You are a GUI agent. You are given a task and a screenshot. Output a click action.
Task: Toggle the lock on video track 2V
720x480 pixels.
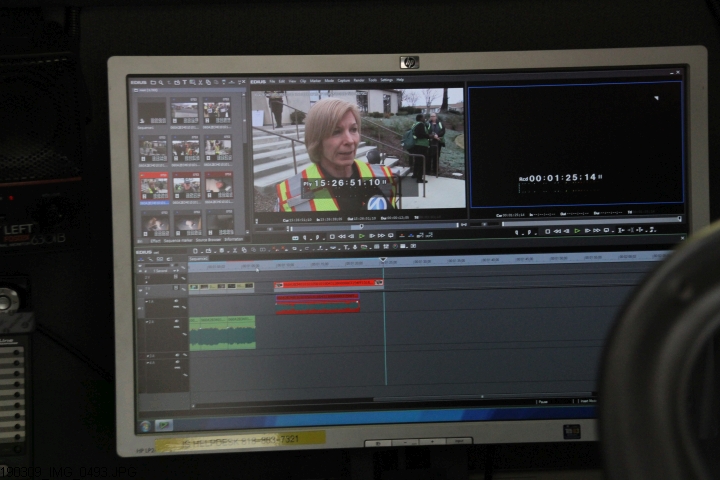tap(183, 278)
